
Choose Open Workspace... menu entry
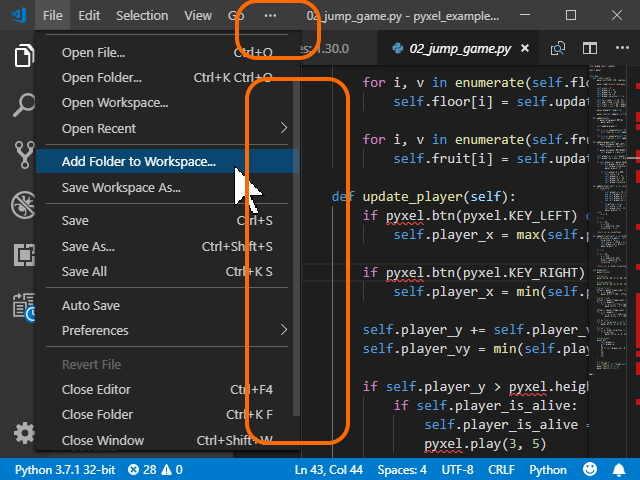tap(167, 103)
